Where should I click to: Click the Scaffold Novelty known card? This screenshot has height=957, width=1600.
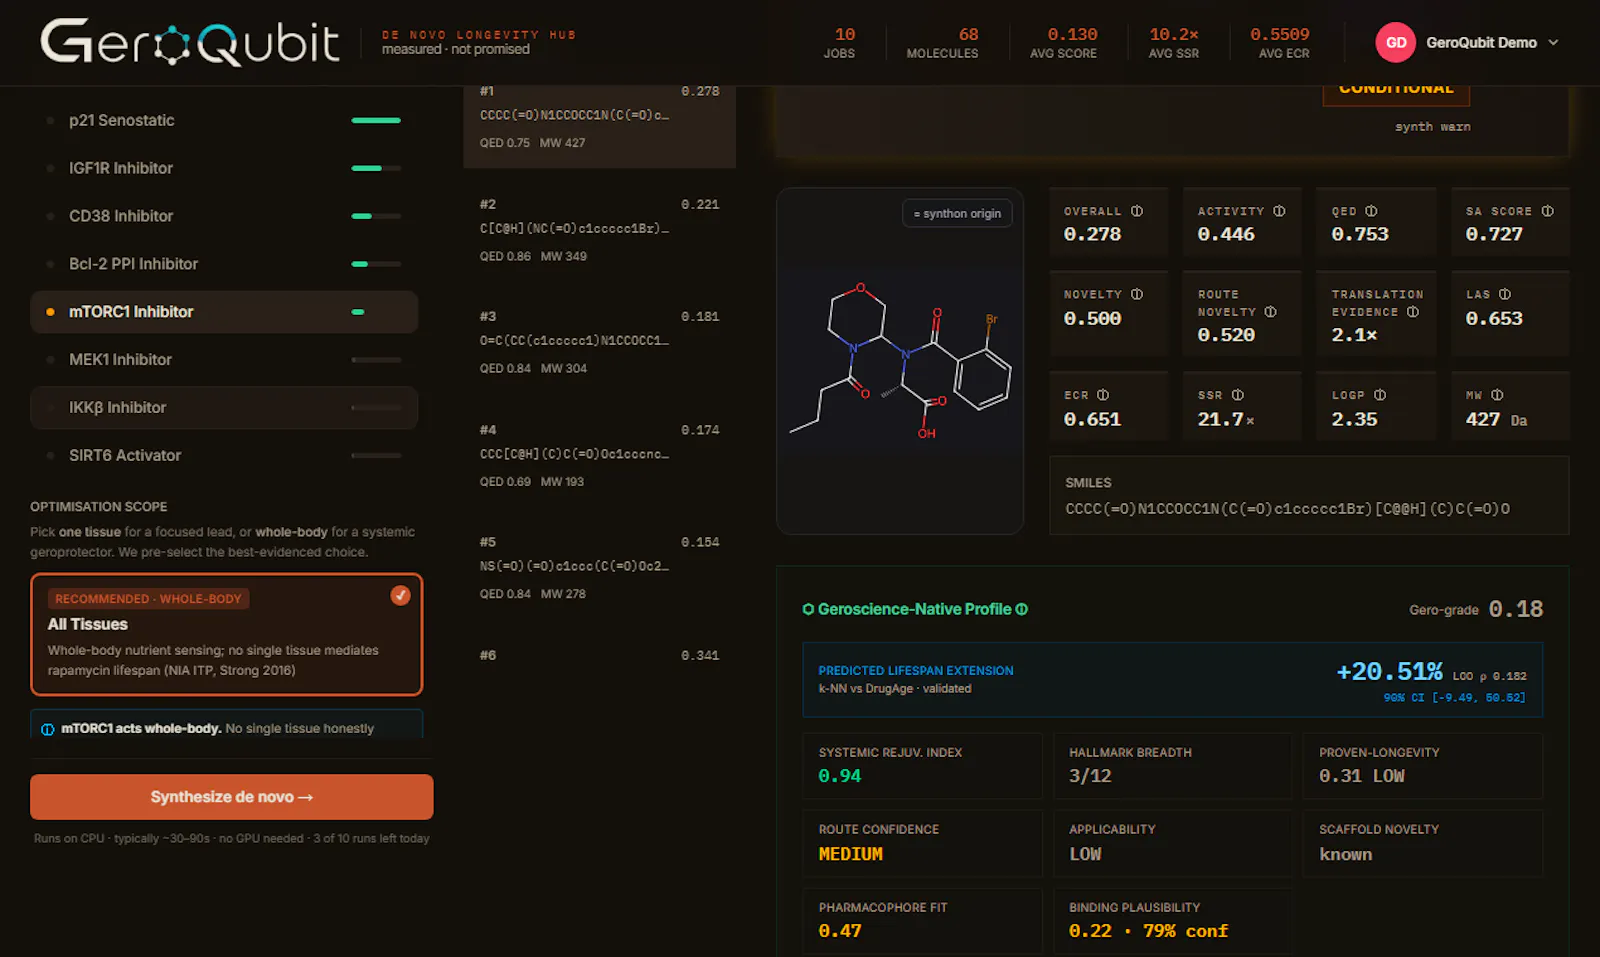pyautogui.click(x=1422, y=843)
